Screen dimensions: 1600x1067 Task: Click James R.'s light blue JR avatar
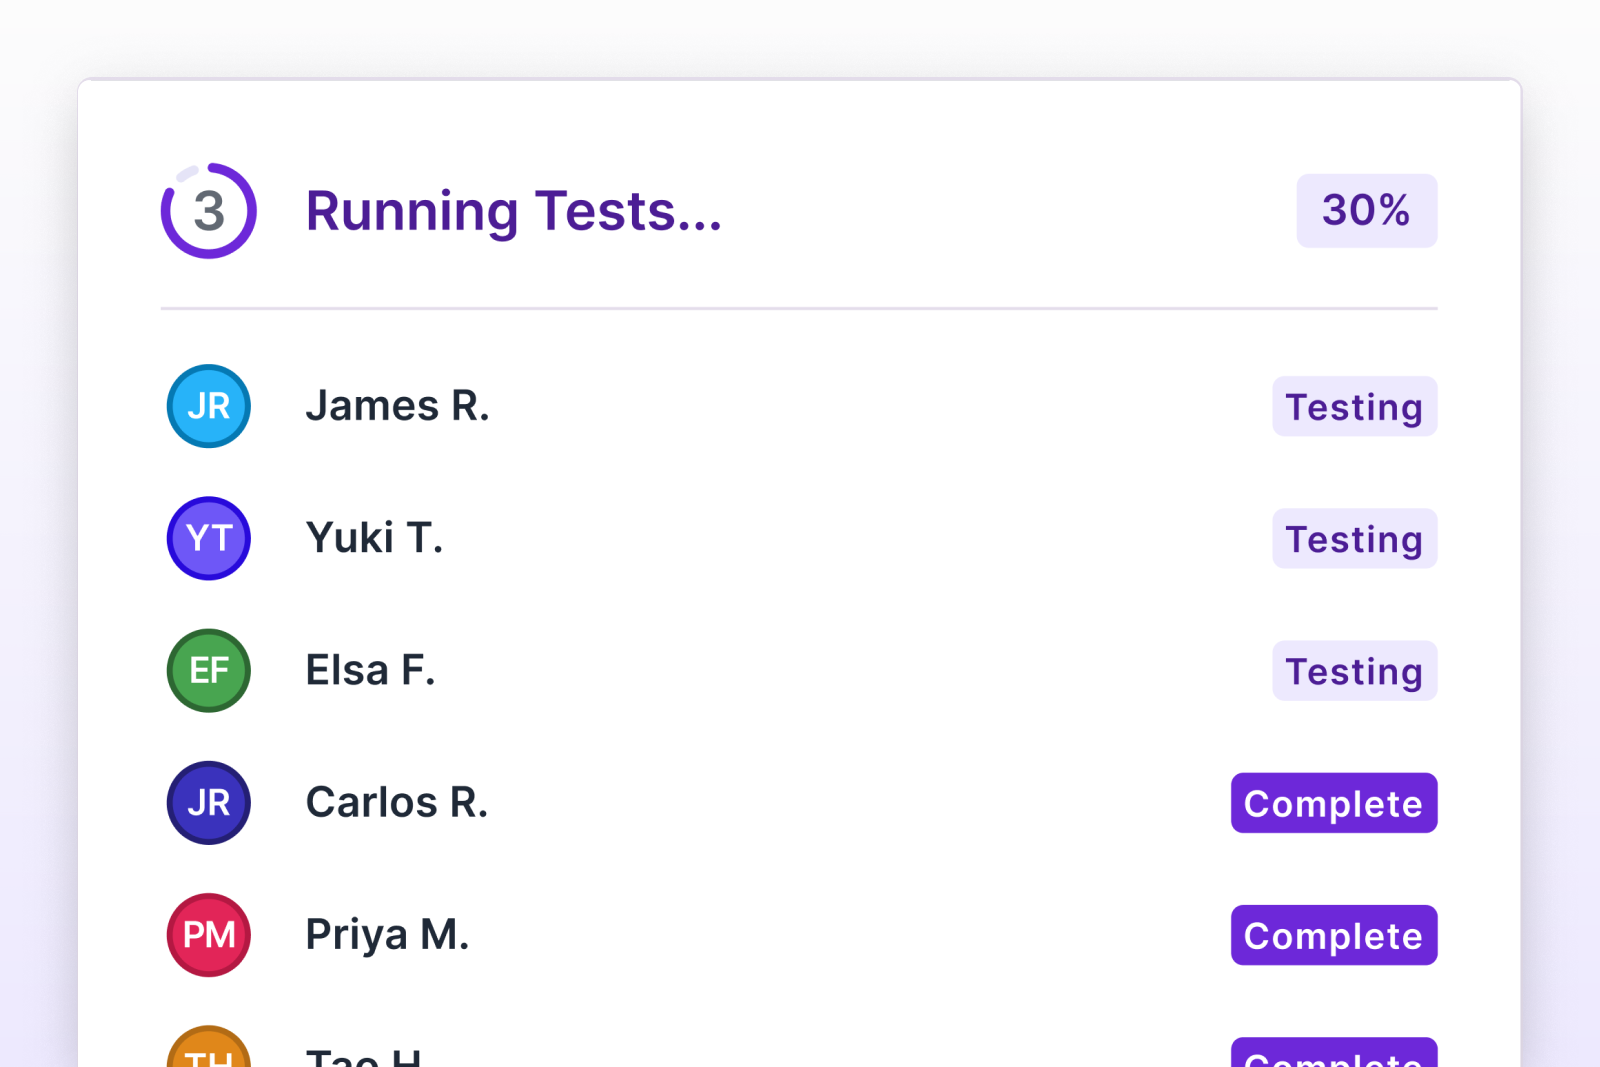[209, 406]
